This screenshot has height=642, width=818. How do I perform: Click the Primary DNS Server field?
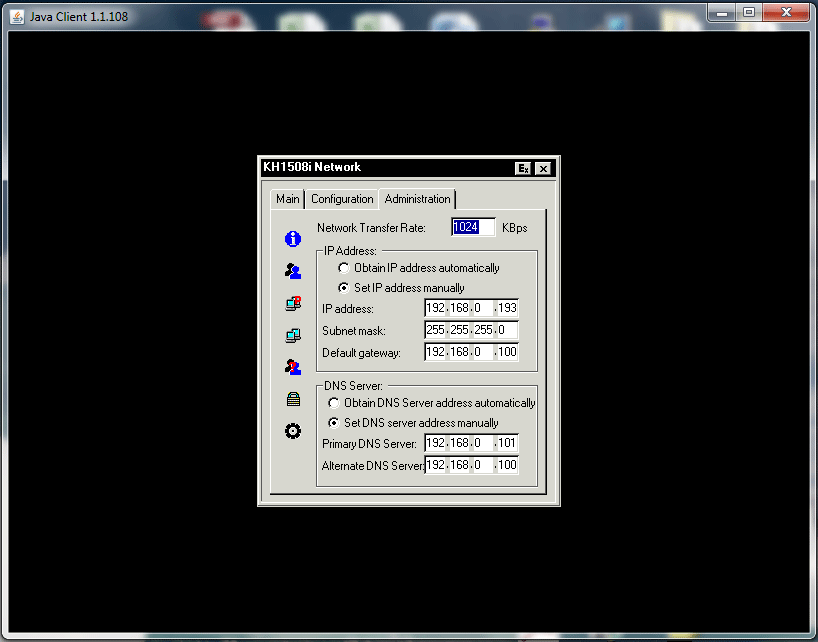[471, 444]
